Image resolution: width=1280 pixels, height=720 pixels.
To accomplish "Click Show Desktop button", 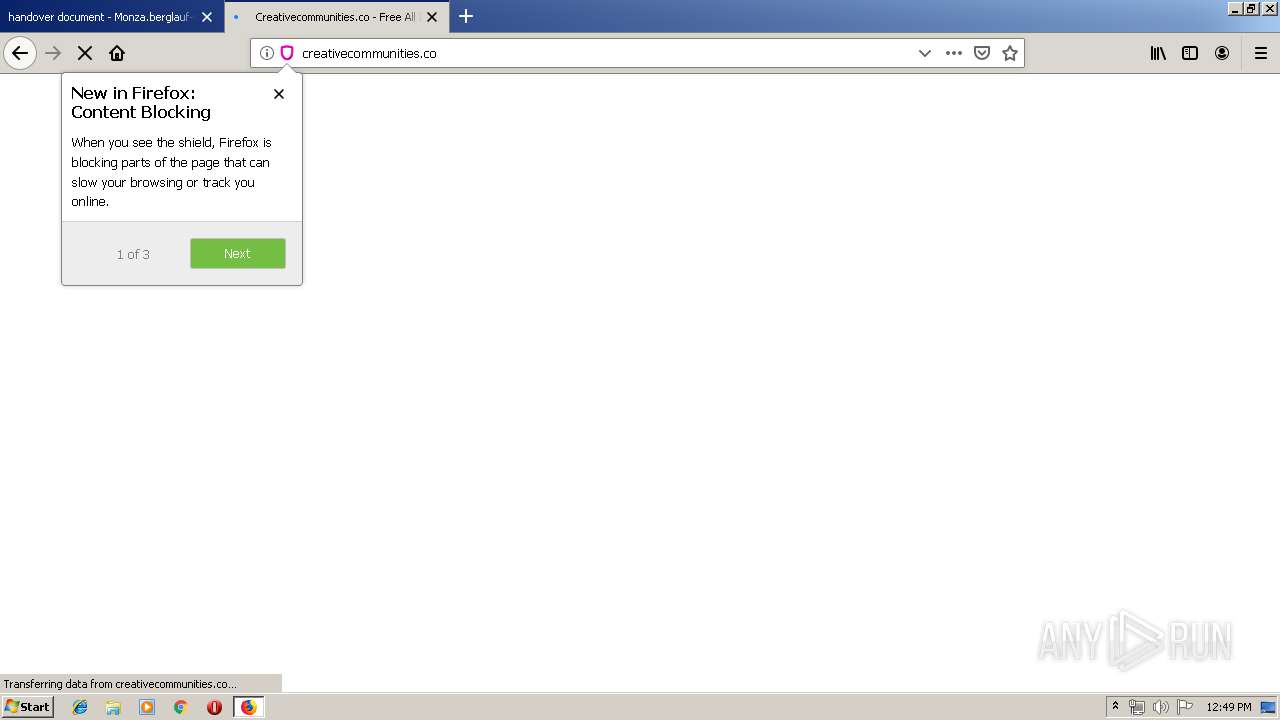I will (x=1269, y=707).
